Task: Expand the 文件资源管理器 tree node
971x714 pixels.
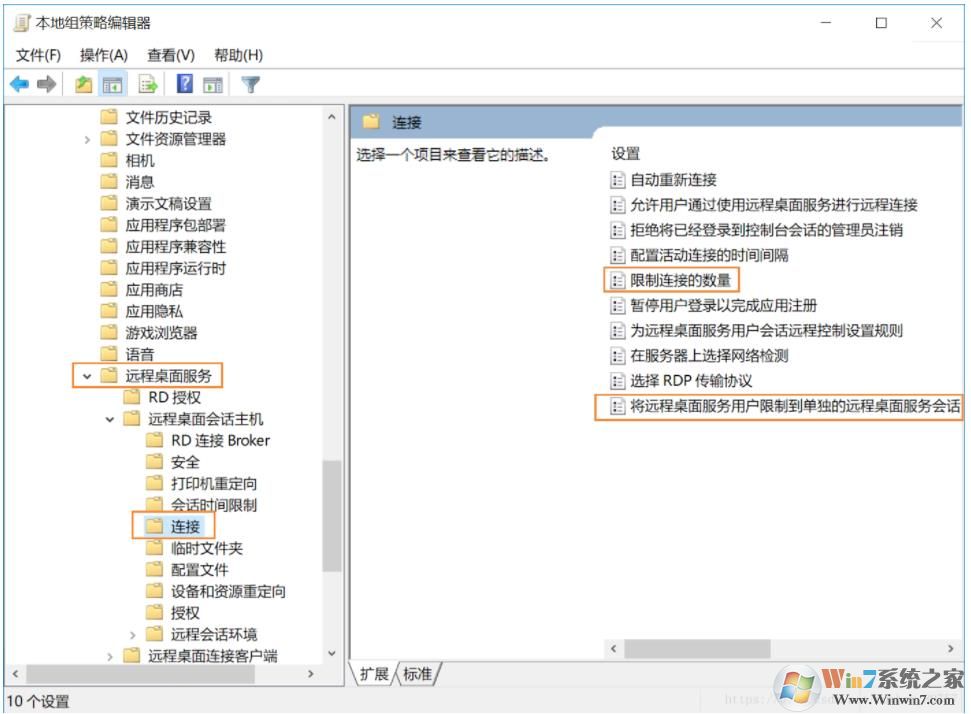Action: click(87, 137)
